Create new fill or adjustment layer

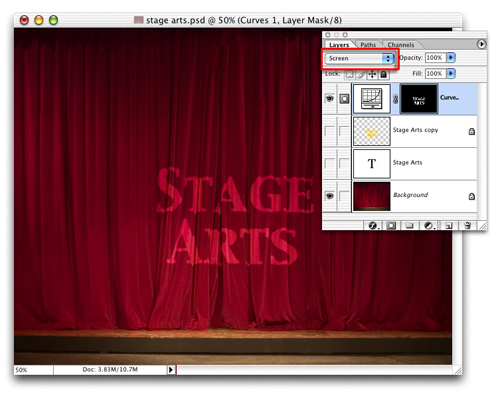[x=429, y=226]
